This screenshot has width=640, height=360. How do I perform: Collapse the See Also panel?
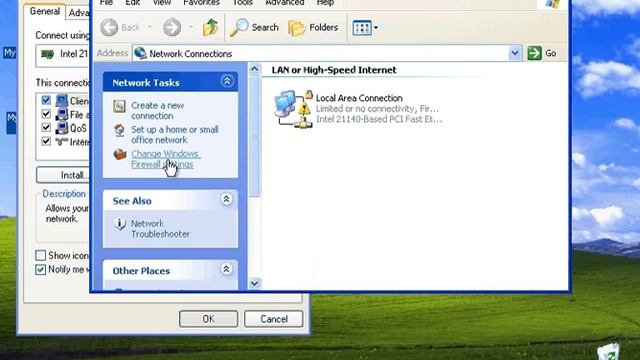coord(226,199)
